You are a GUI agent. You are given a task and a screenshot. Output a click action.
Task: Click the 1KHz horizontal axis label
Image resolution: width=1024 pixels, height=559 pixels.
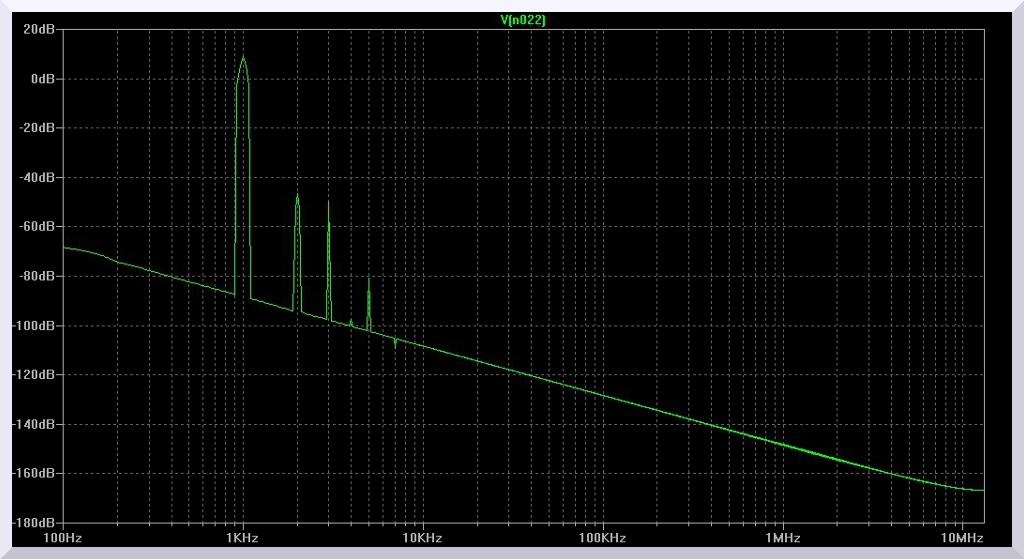pos(242,539)
